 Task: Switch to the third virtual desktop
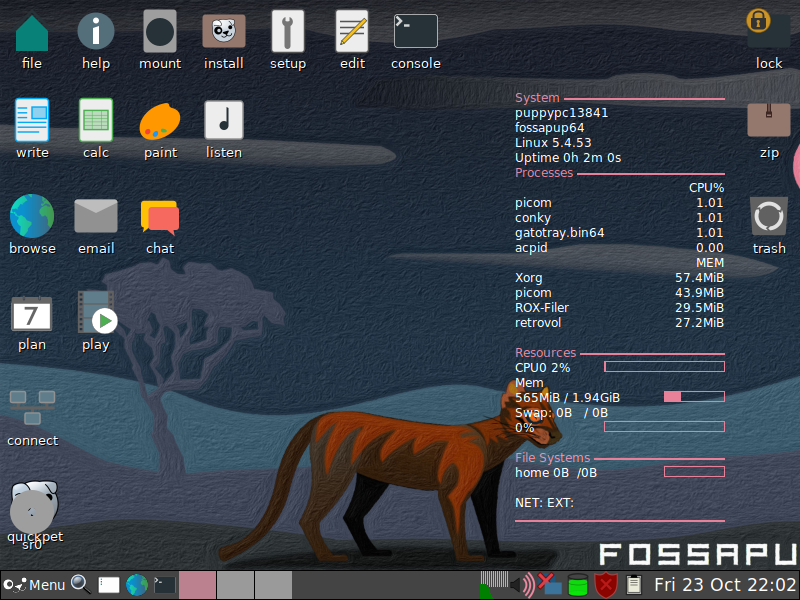273,585
